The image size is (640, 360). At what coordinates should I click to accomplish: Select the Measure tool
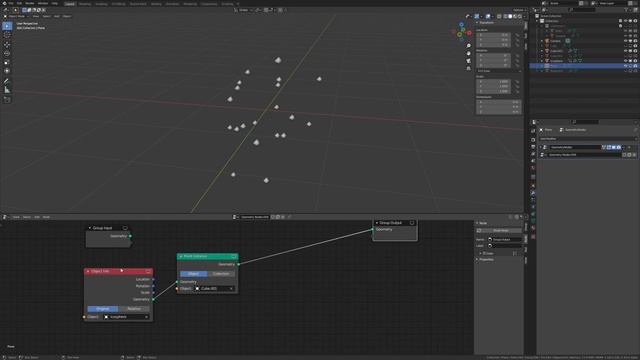point(7,90)
